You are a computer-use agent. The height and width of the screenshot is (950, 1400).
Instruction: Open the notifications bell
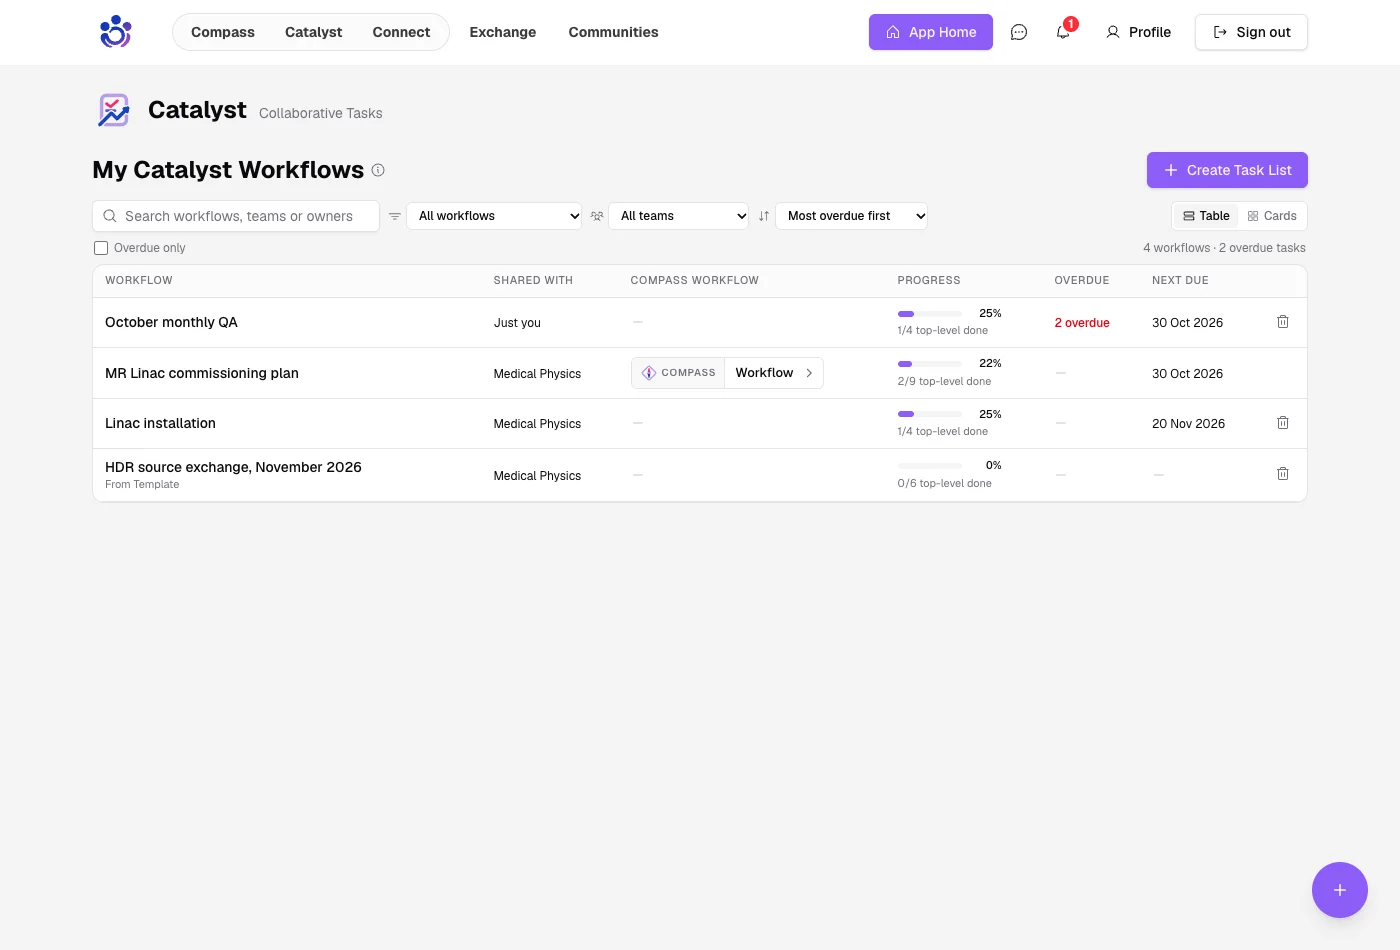tap(1063, 32)
